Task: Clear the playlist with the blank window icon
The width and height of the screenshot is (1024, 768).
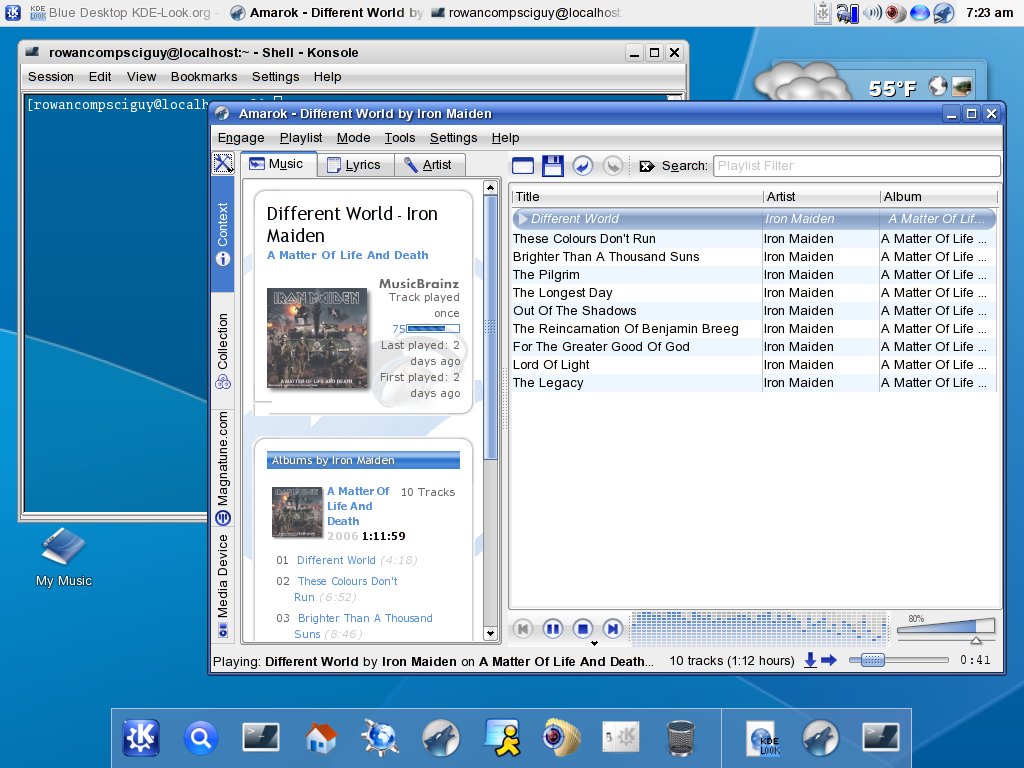Action: [522, 166]
